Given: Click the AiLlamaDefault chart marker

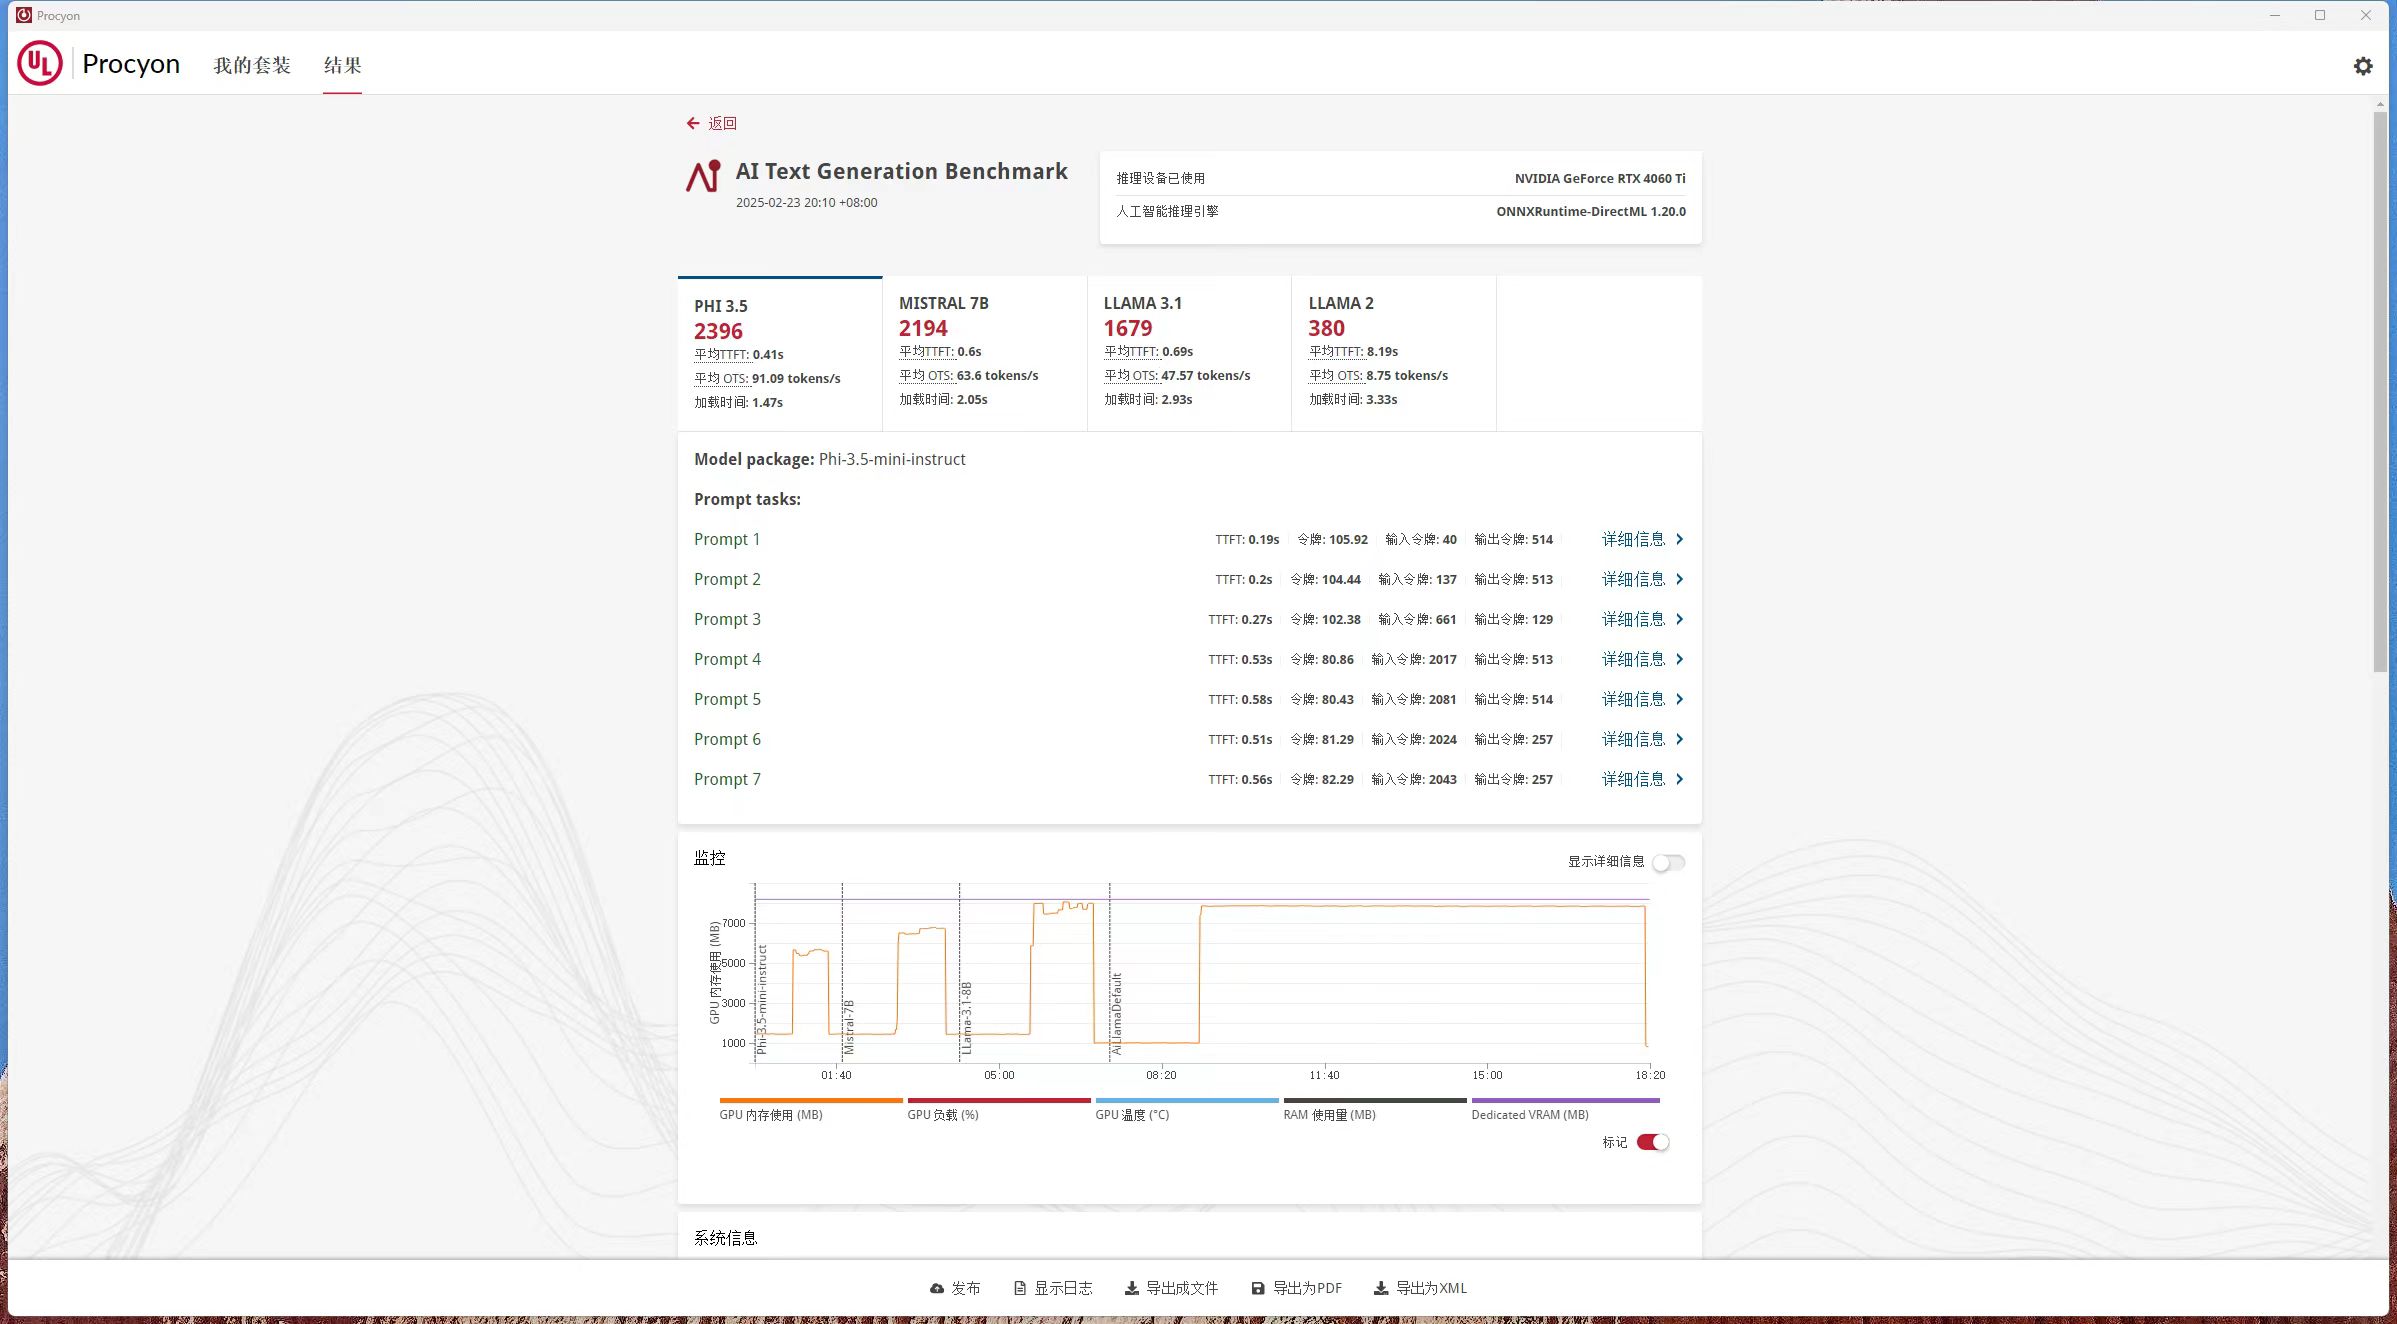Looking at the screenshot, I should (1117, 1014).
